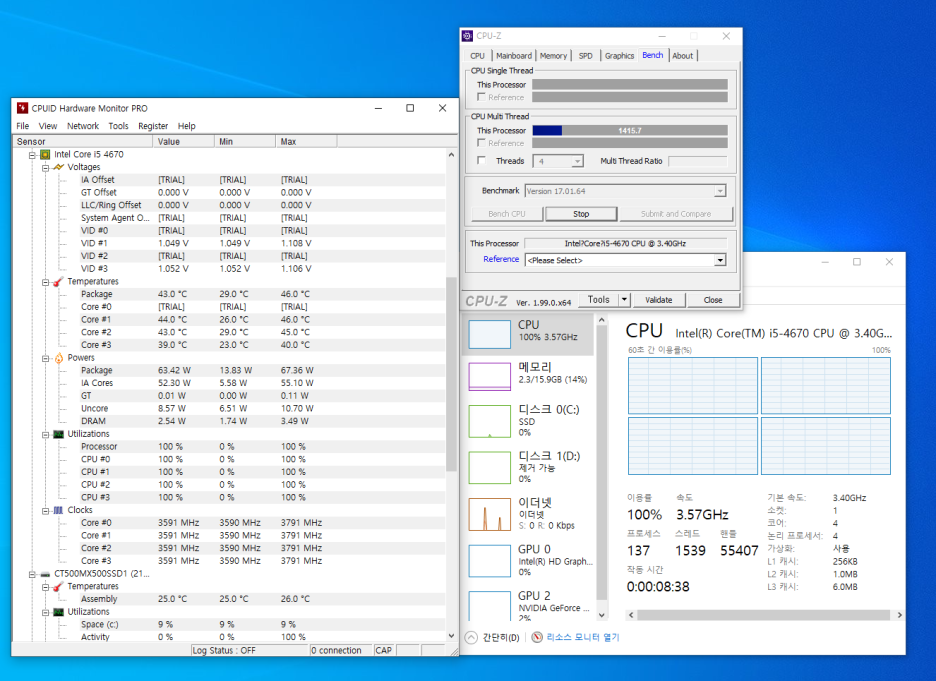The width and height of the screenshot is (936, 681).
Task: Switch to the Graphics tab in CPU-Z
Action: click(x=619, y=56)
